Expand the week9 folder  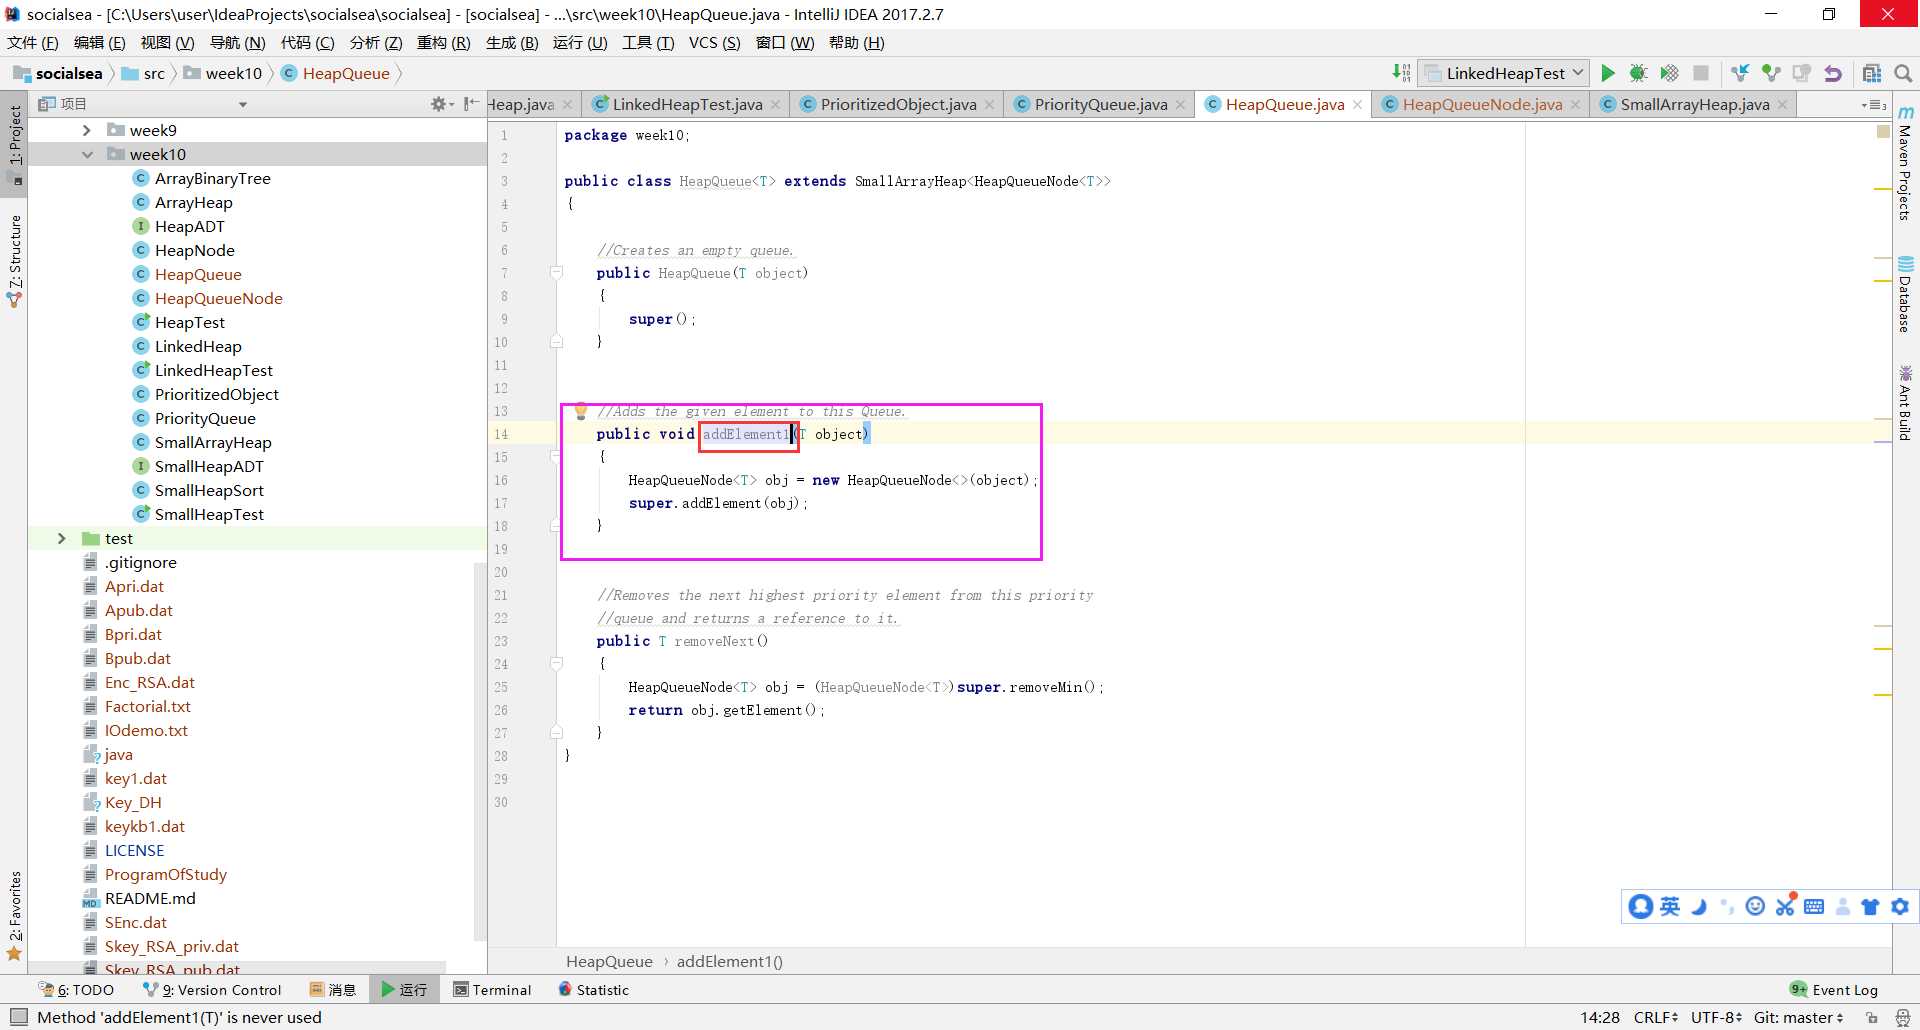pos(86,130)
